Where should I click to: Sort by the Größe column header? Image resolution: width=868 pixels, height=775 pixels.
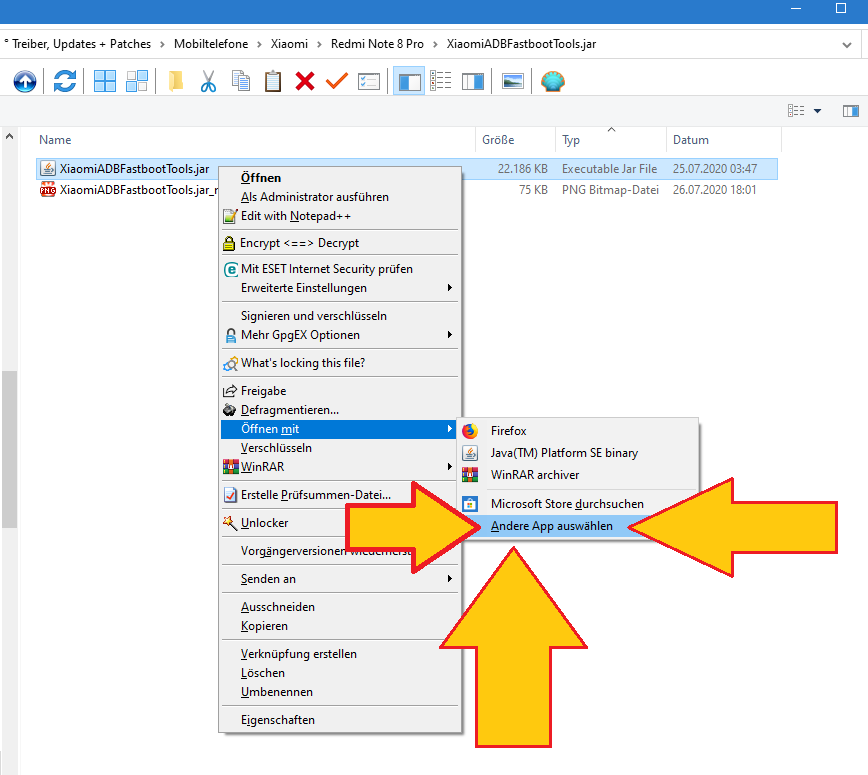click(x=515, y=140)
